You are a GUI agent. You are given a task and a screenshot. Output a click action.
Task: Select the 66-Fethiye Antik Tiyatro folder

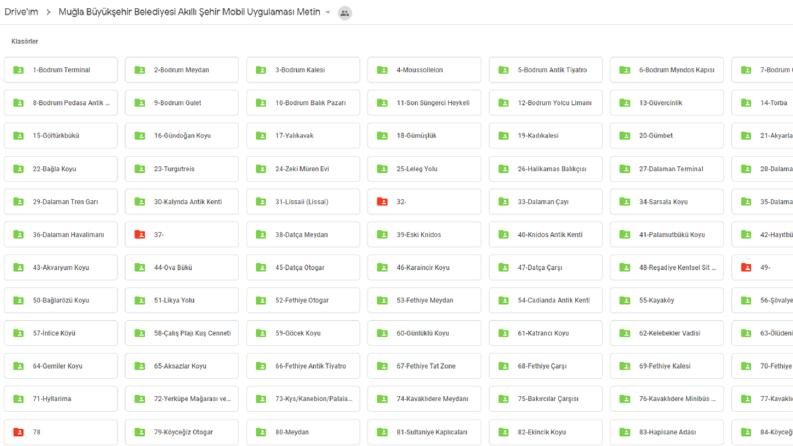pos(303,366)
